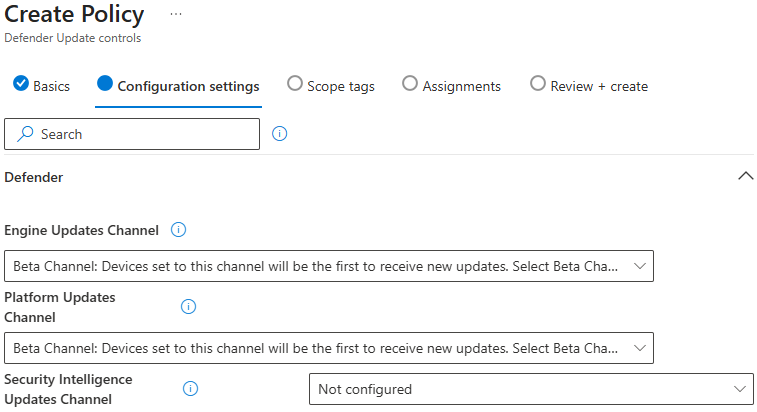Viewport: 757px width, 412px height.
Task: Click the Security Intelligence Updates Channel label
Action: pos(68,389)
